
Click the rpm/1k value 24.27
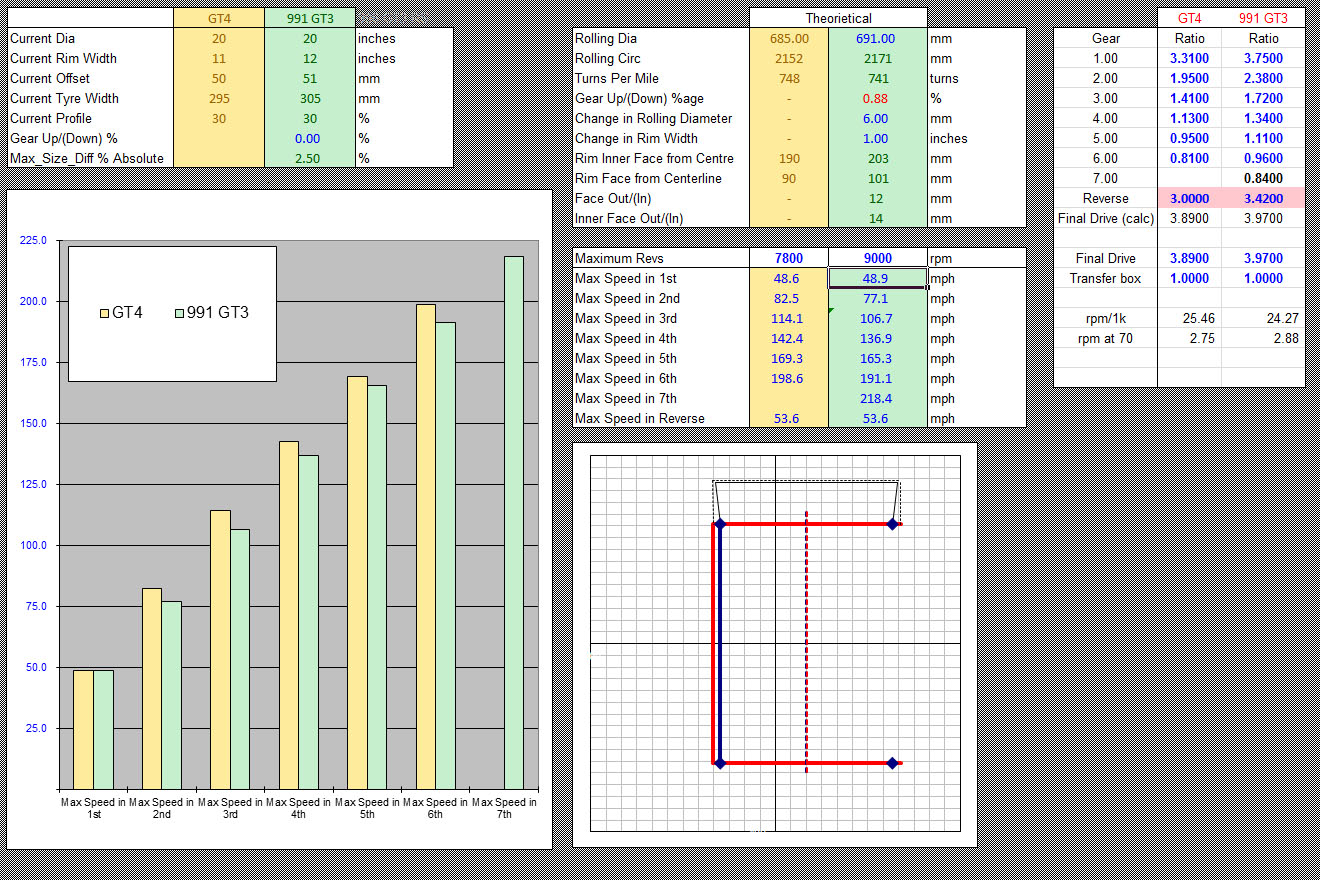coord(1262,319)
